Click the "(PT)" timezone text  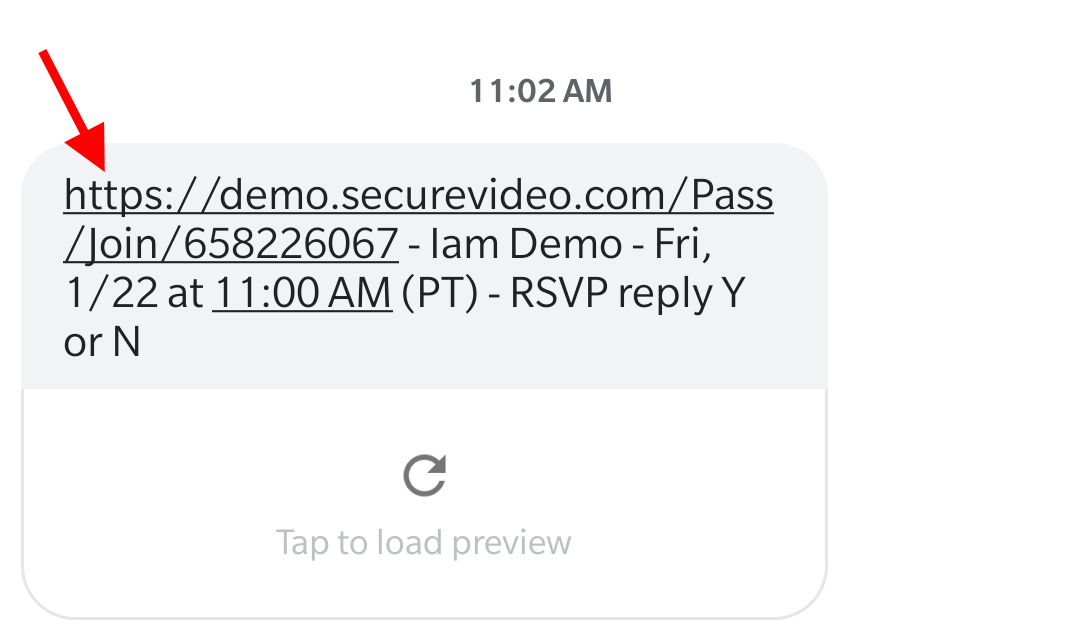click(x=439, y=294)
